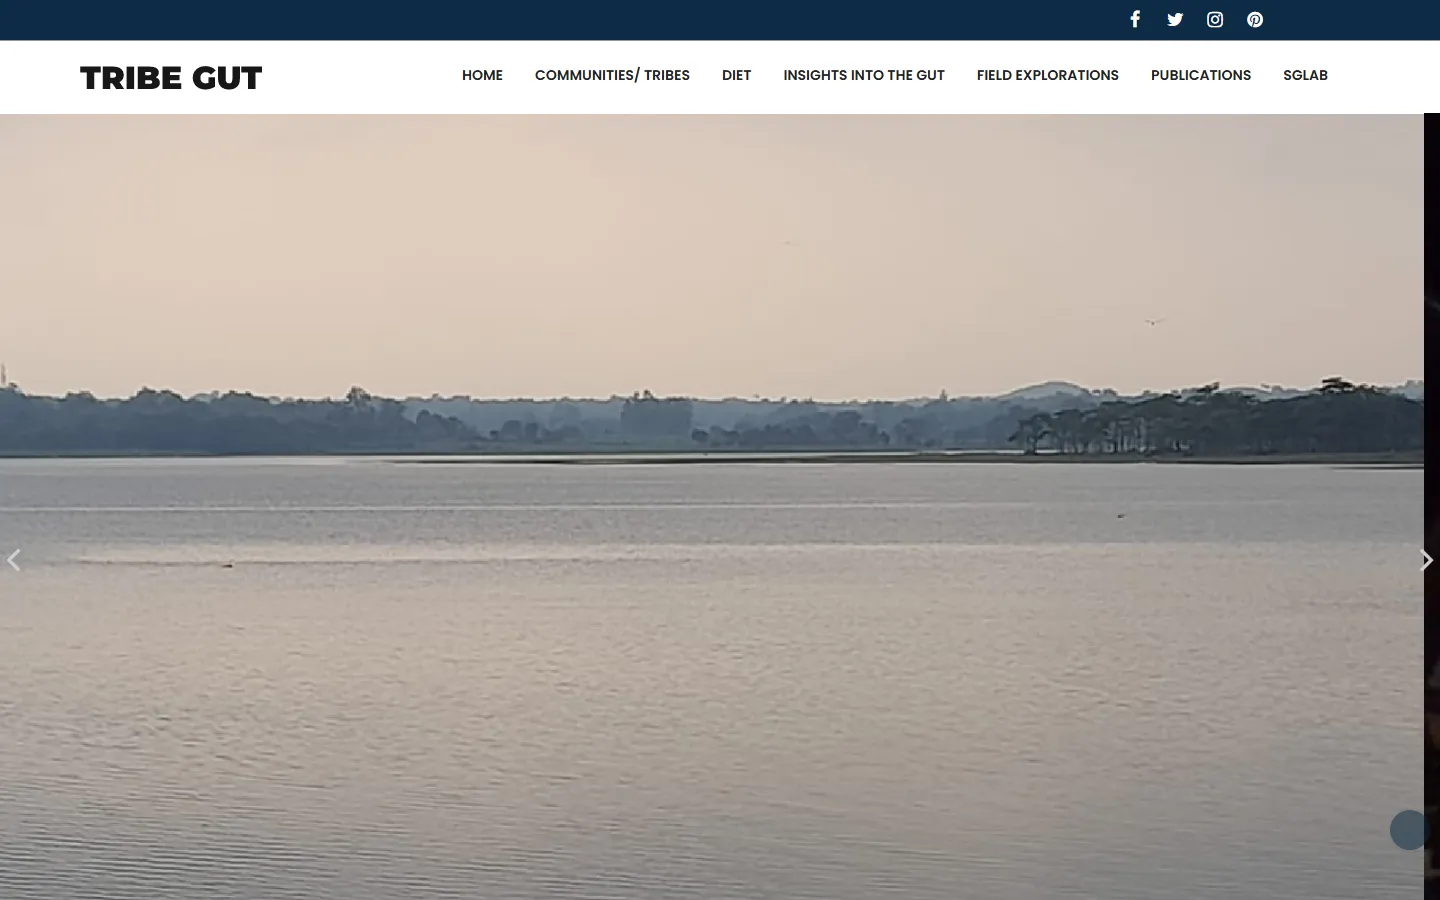Screen dimensions: 1440x900
Task: Open COMMUNITIES/ TRIBES menu item
Action: [612, 75]
